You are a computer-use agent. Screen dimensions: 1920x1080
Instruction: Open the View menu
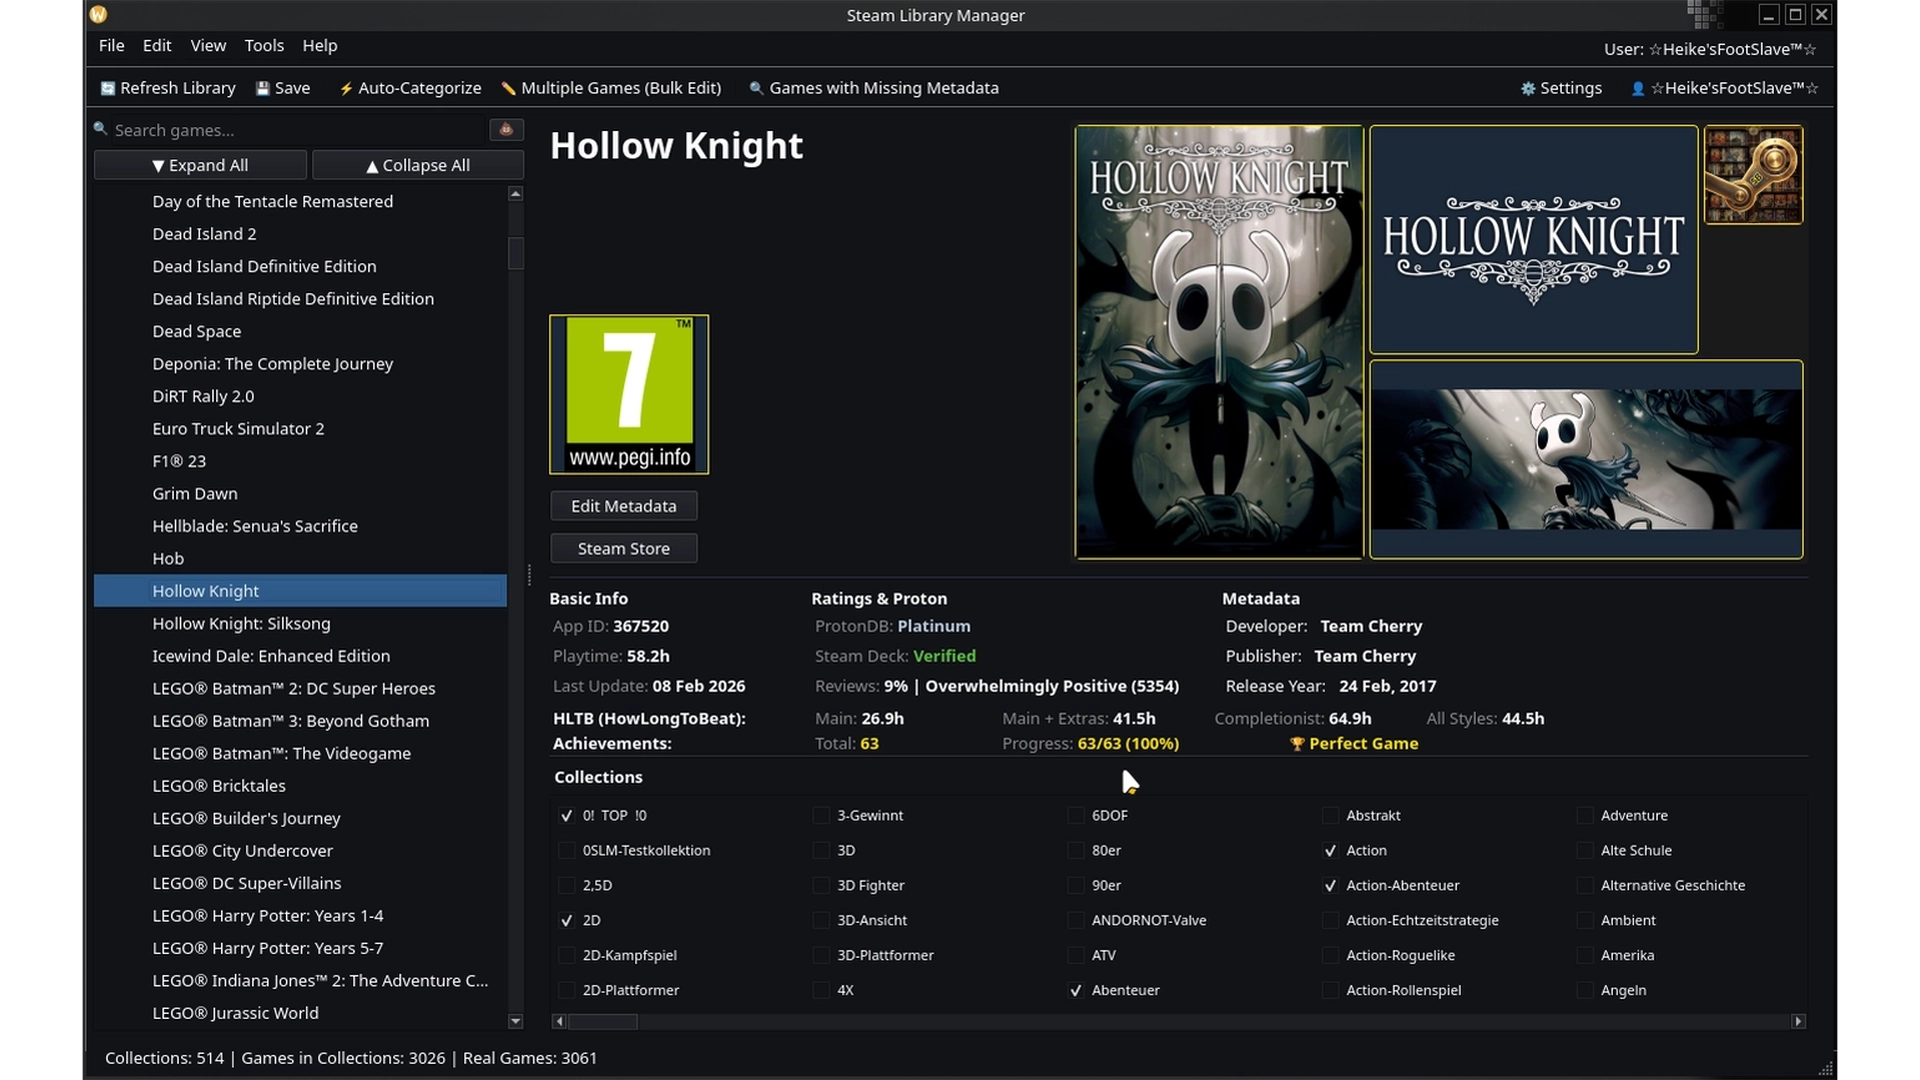click(x=208, y=46)
